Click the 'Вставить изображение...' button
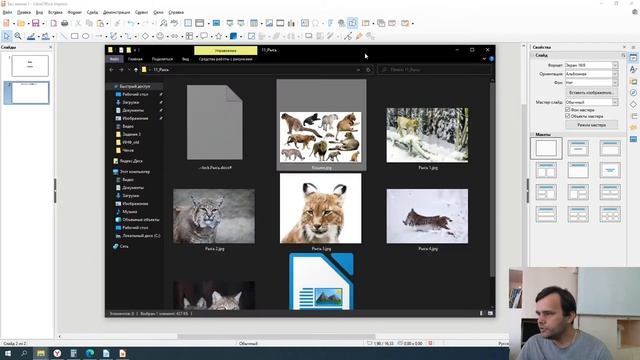Screen dimensions: 640x360 click(591, 93)
